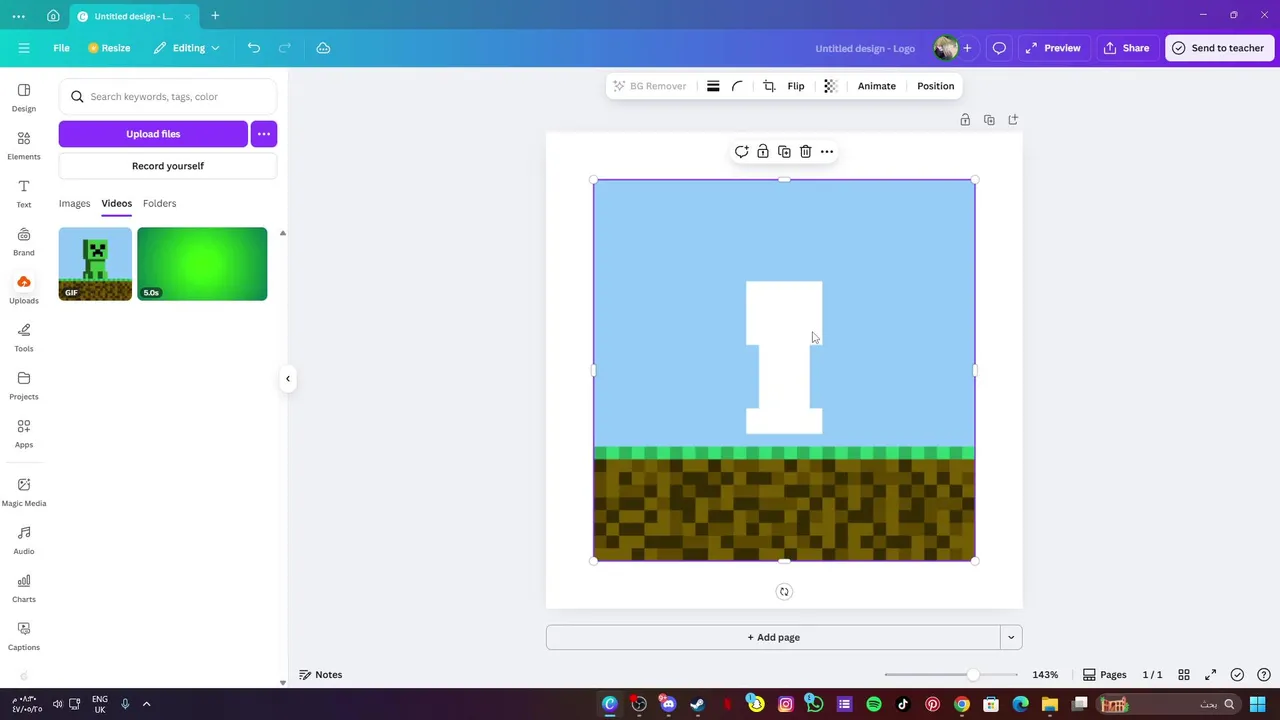
Task: Open the comments speech bubble icon
Action: click(x=999, y=48)
